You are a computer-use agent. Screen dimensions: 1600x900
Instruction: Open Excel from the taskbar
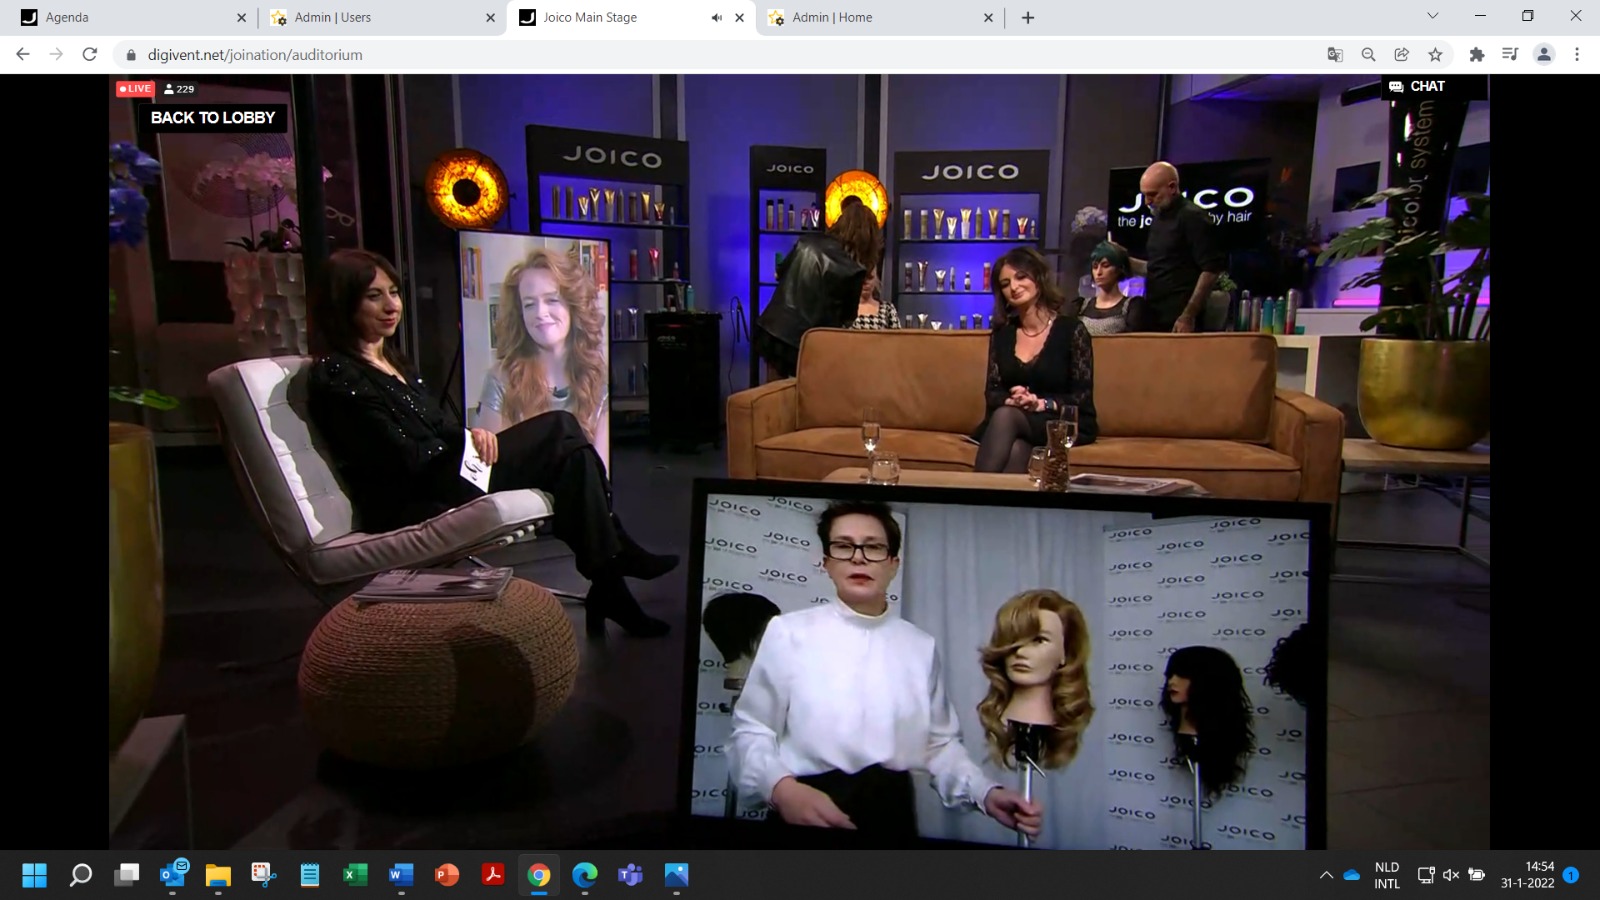(355, 875)
